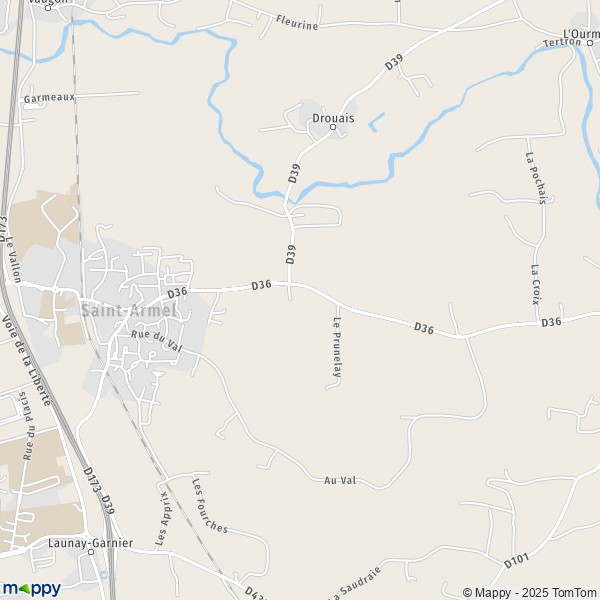Select the Drouais place marker

pyautogui.click(x=333, y=127)
